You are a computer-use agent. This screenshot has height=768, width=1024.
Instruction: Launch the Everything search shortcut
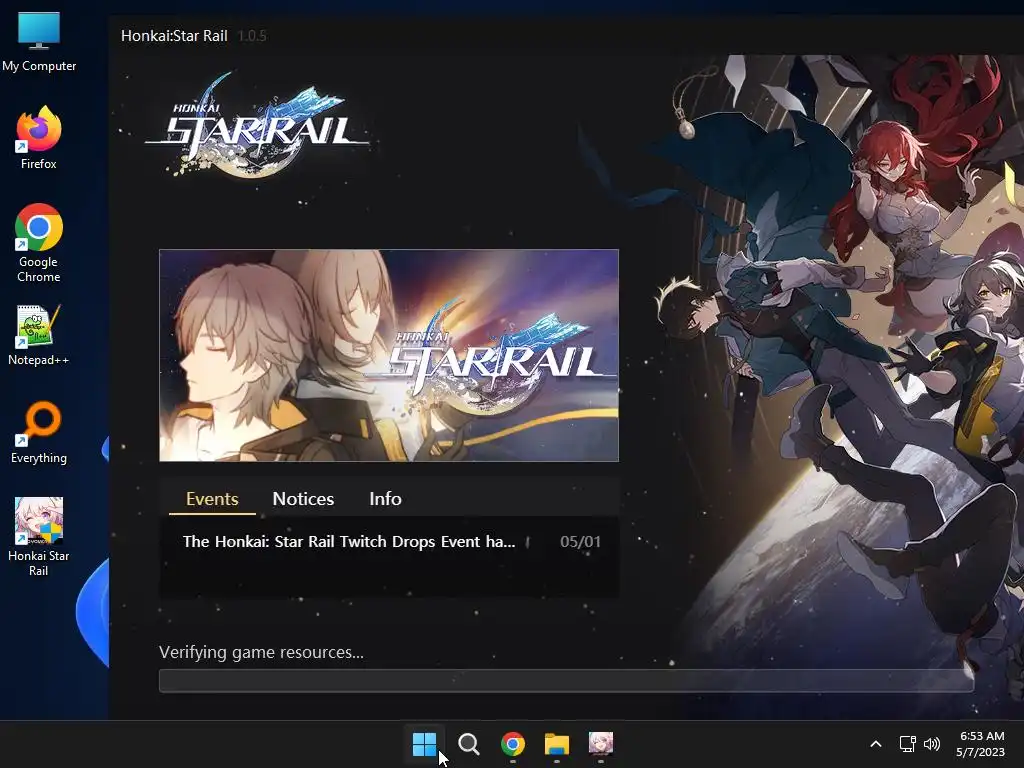coord(39,432)
